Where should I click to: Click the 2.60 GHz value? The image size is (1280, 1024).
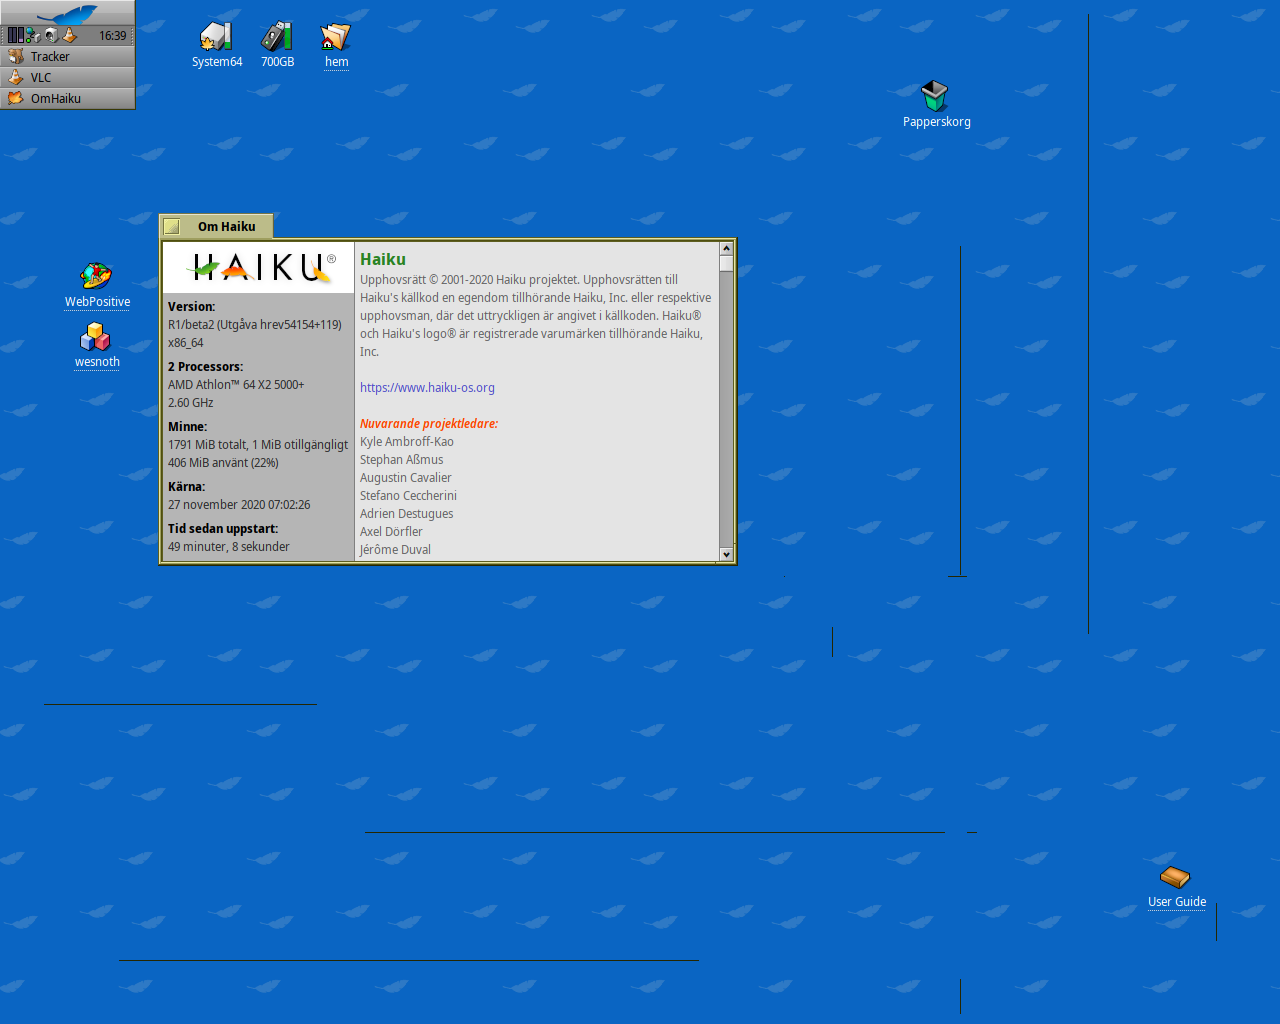[x=191, y=403]
